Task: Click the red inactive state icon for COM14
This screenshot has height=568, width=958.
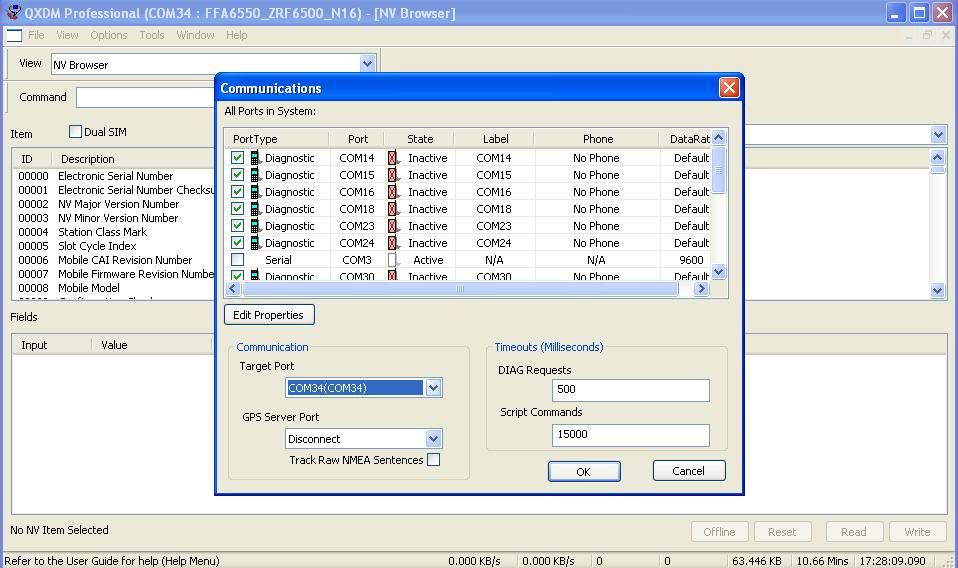Action: pos(393,158)
